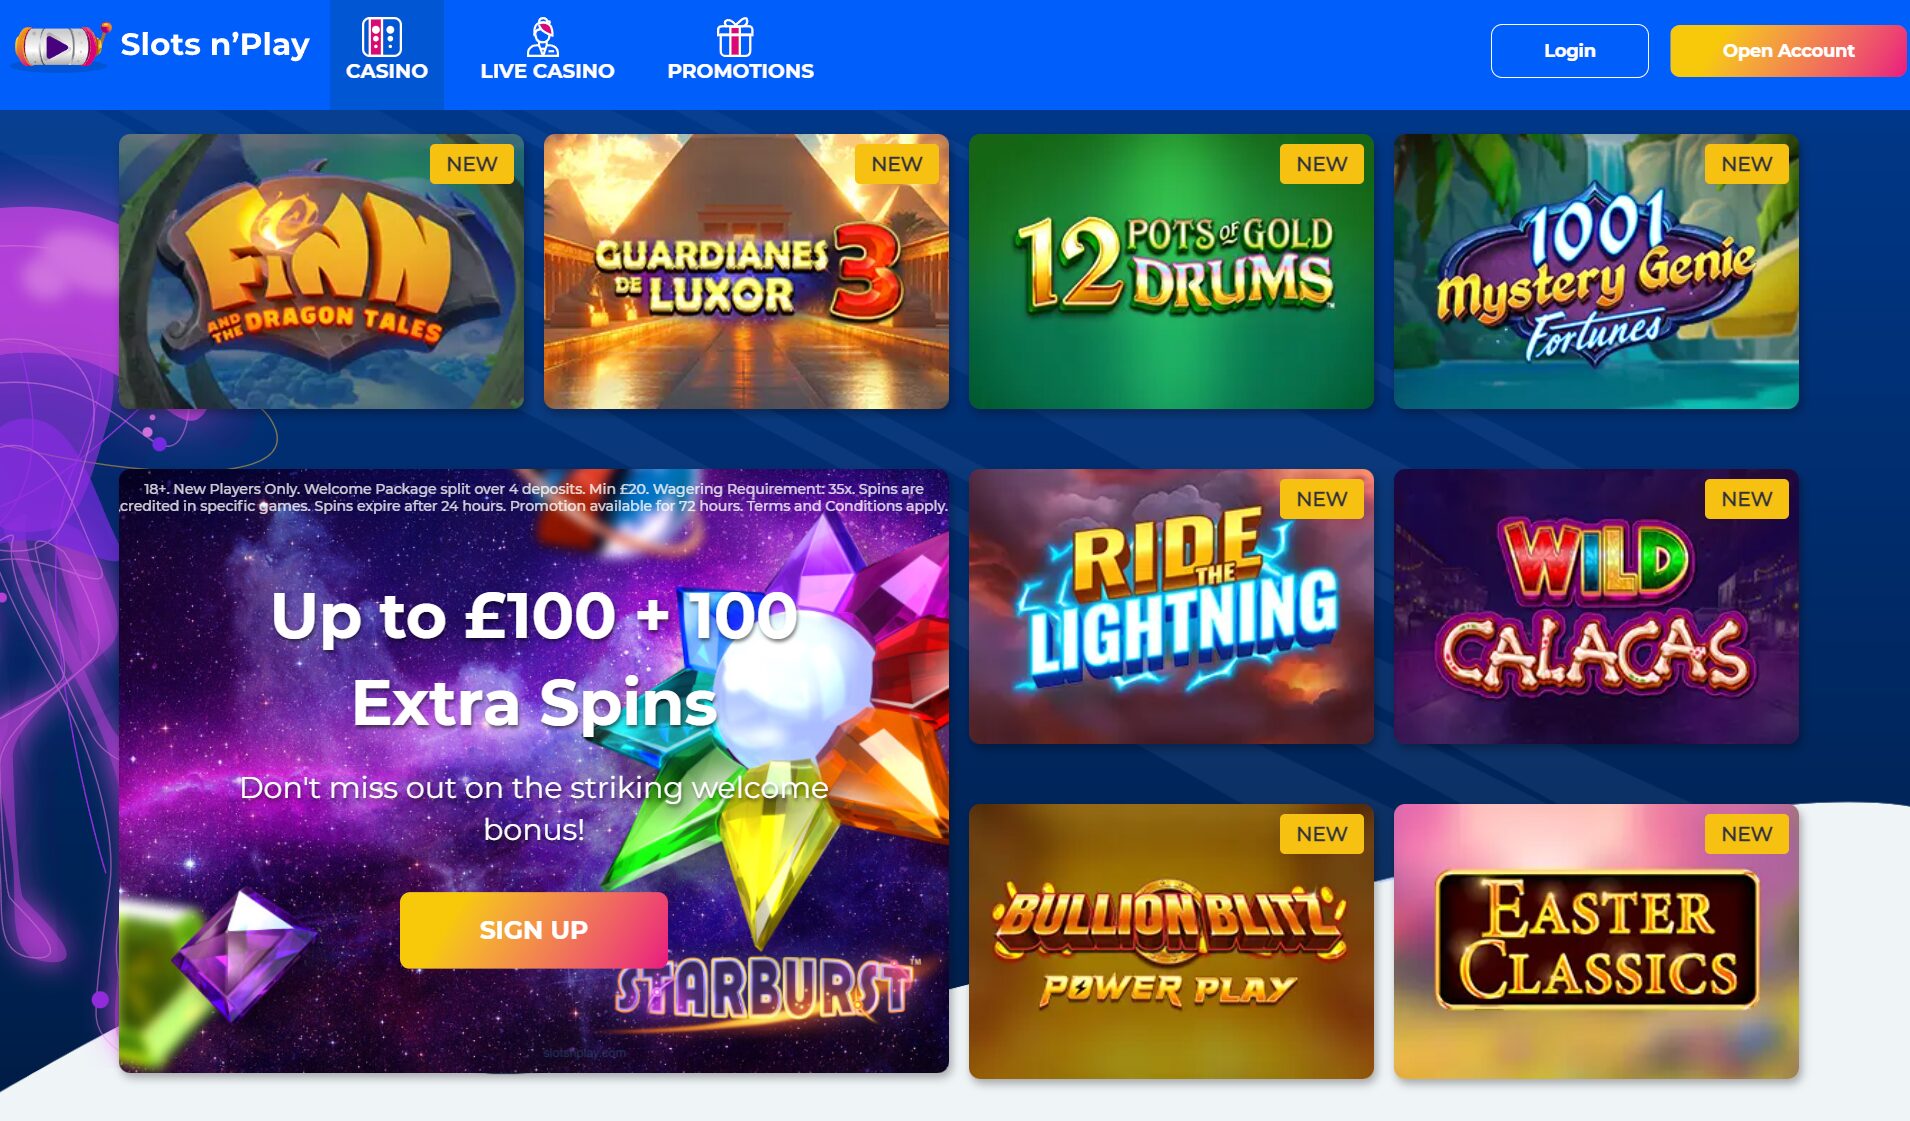Open Bullion Blitz Power Play game
Viewport: 1910px width, 1121px height.
click(x=1171, y=941)
